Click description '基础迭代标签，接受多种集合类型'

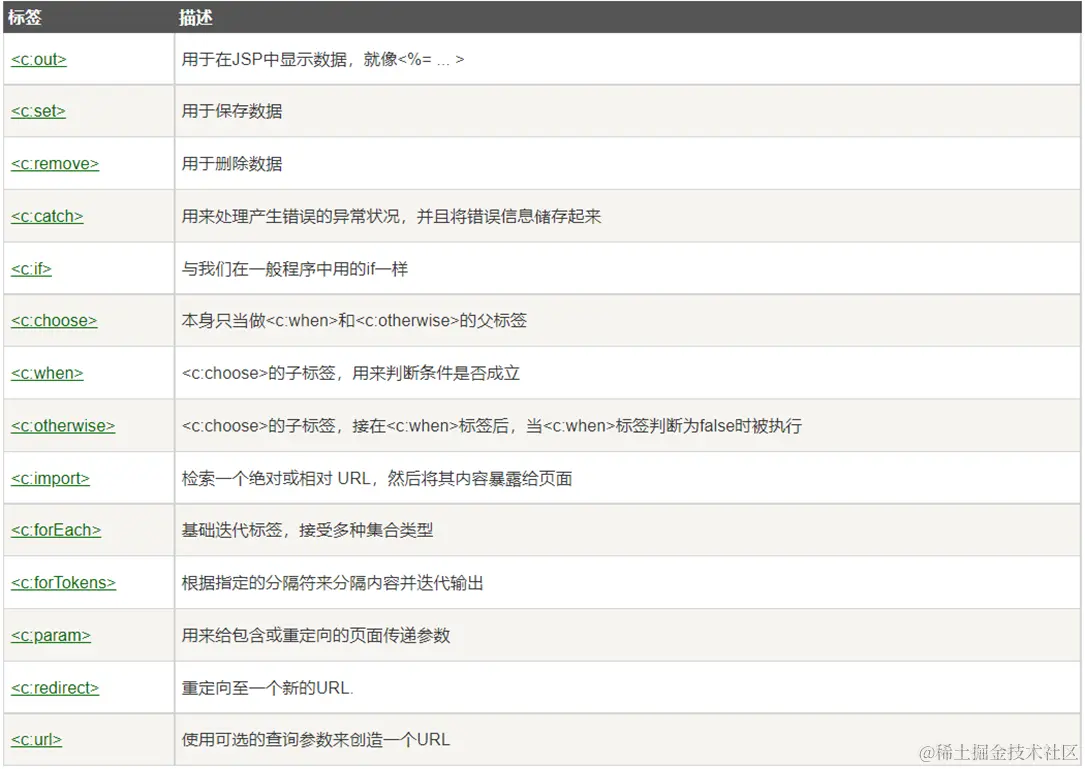coord(307,530)
